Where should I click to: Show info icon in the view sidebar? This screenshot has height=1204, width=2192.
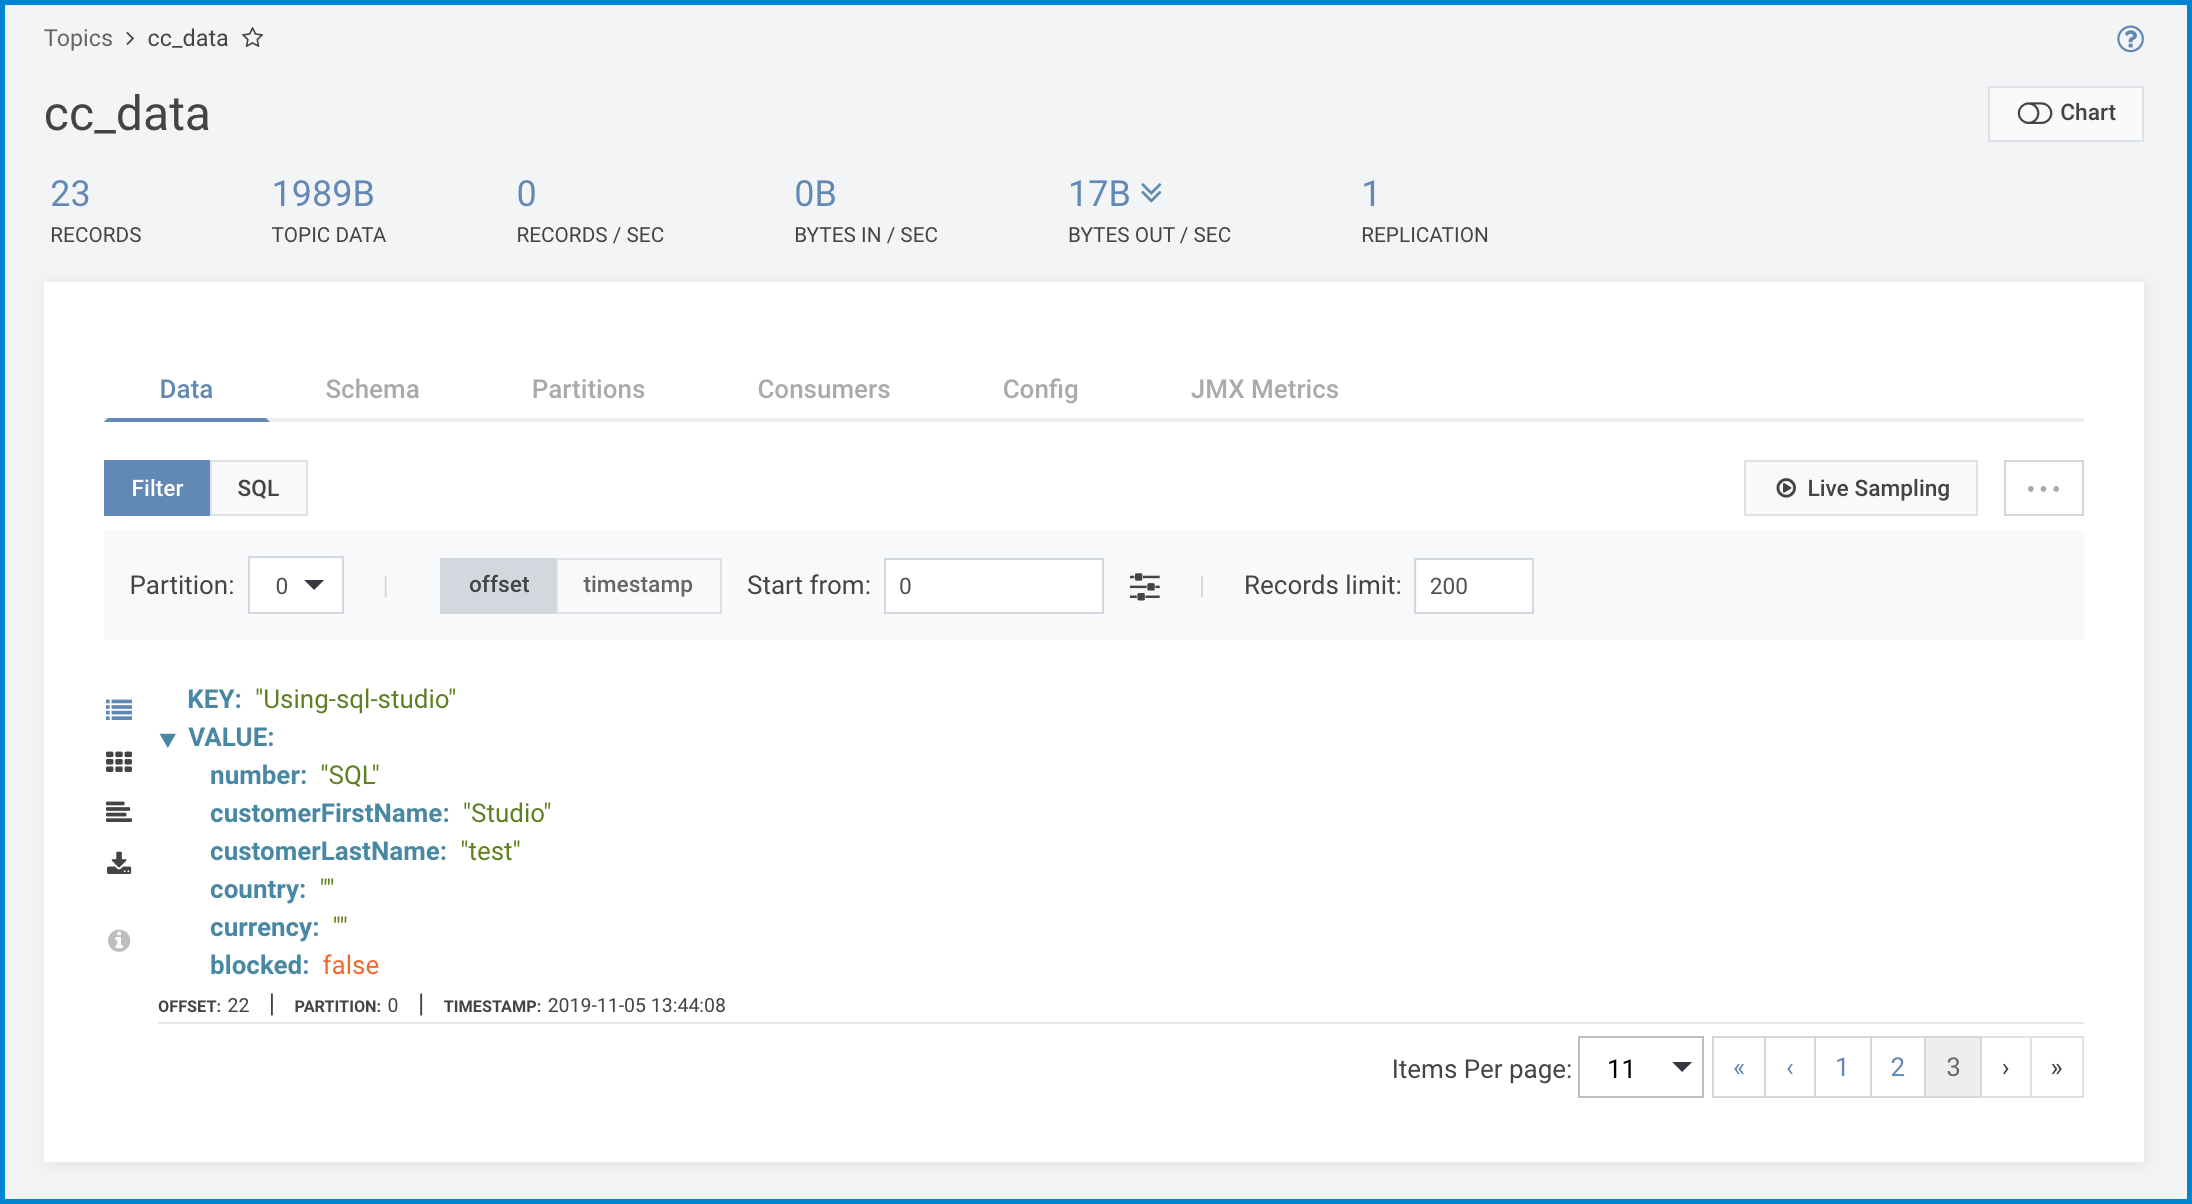(119, 940)
